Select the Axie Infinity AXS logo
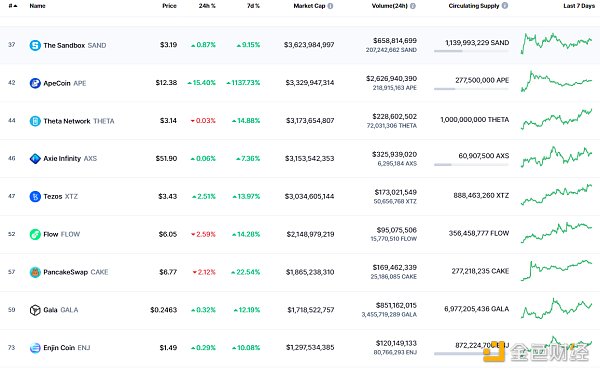 (x=35, y=159)
